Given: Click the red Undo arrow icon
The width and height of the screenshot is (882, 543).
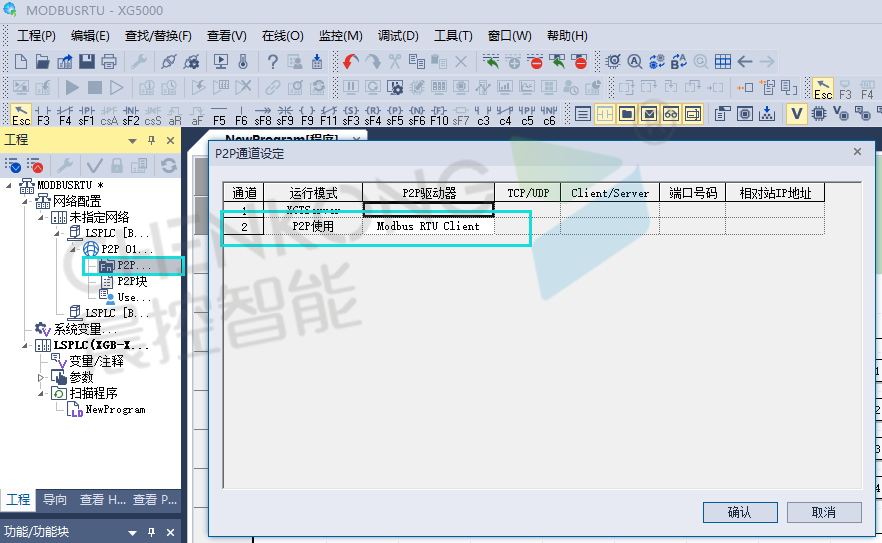Looking at the screenshot, I should tap(350, 62).
